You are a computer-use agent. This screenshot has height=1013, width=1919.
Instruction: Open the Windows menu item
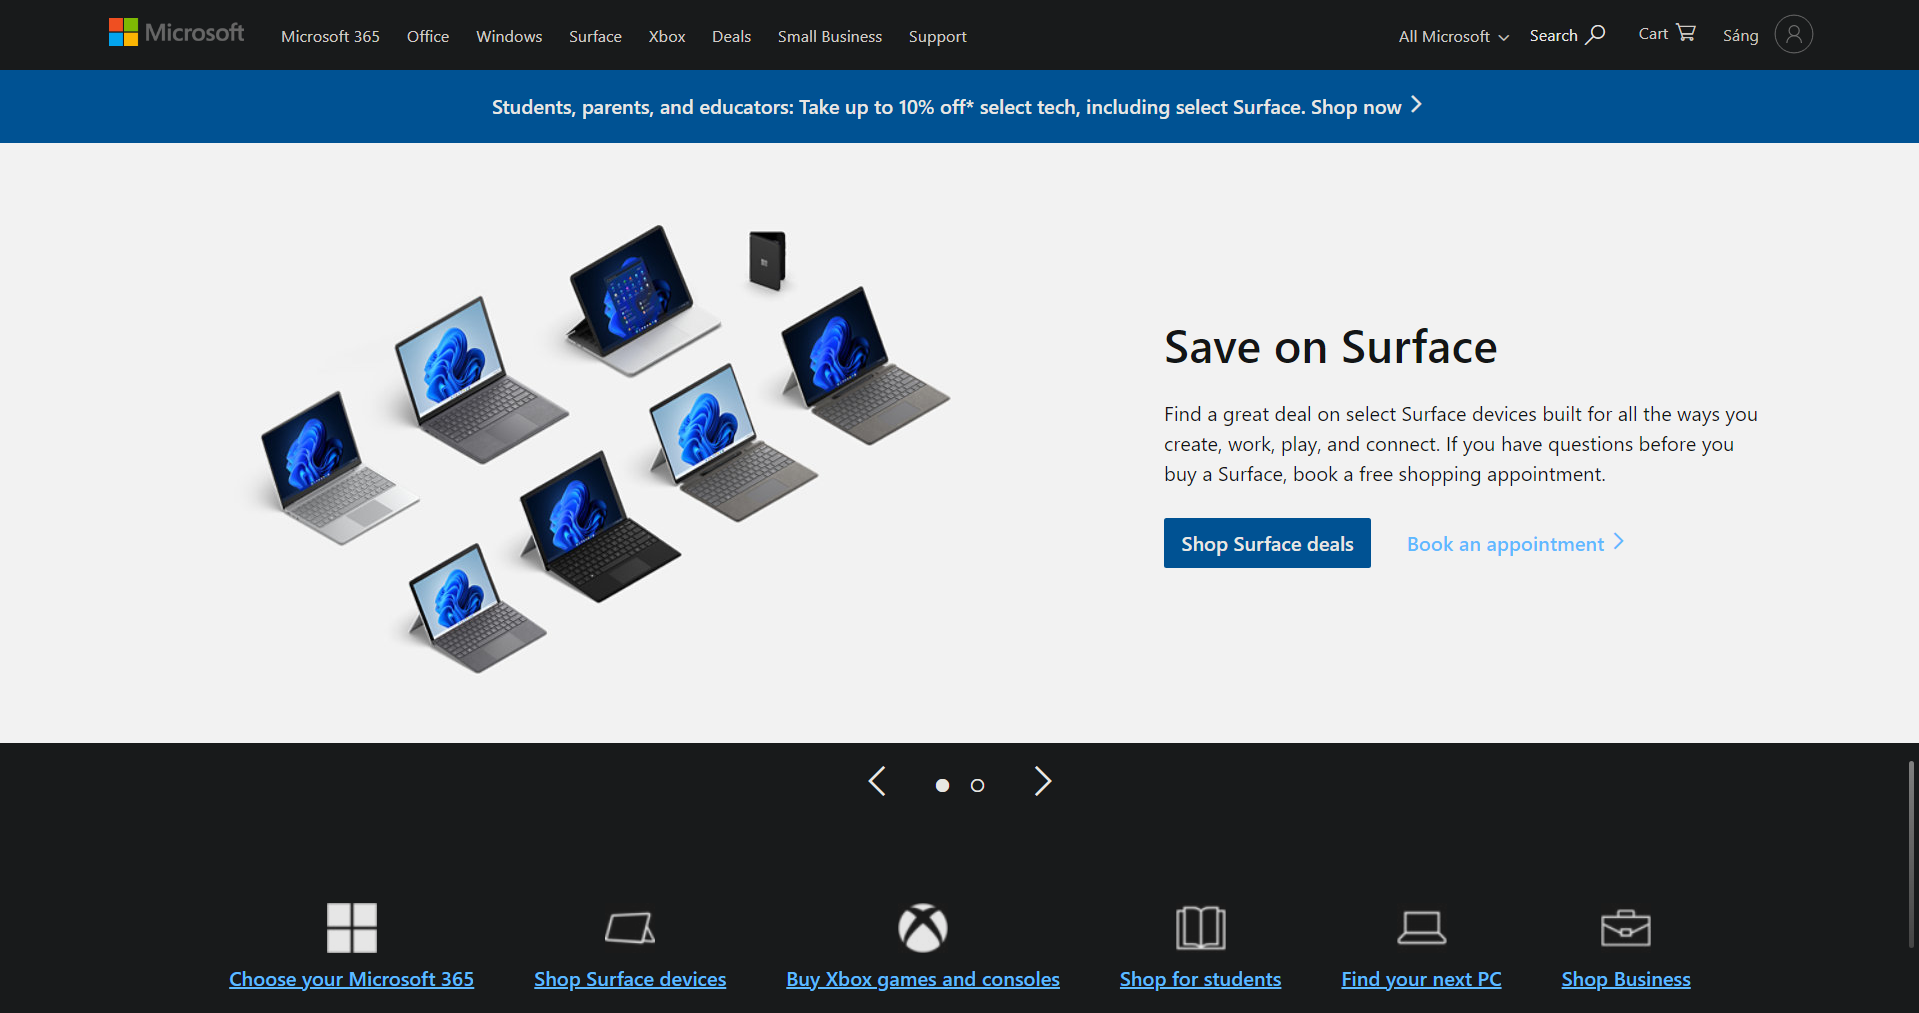509,36
